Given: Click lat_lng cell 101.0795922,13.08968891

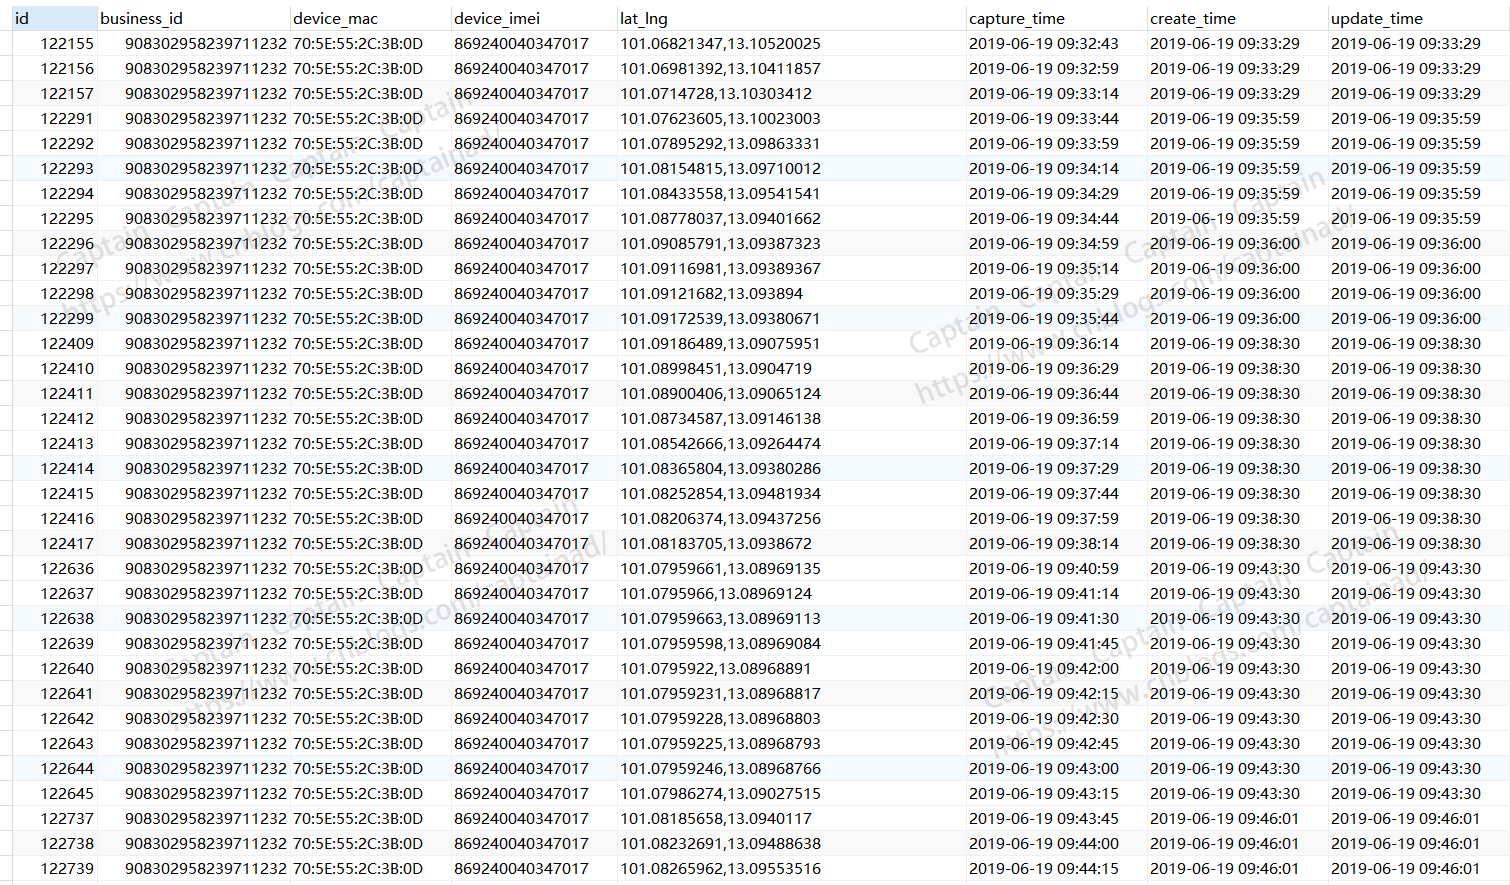Looking at the screenshot, I should (x=715, y=669).
